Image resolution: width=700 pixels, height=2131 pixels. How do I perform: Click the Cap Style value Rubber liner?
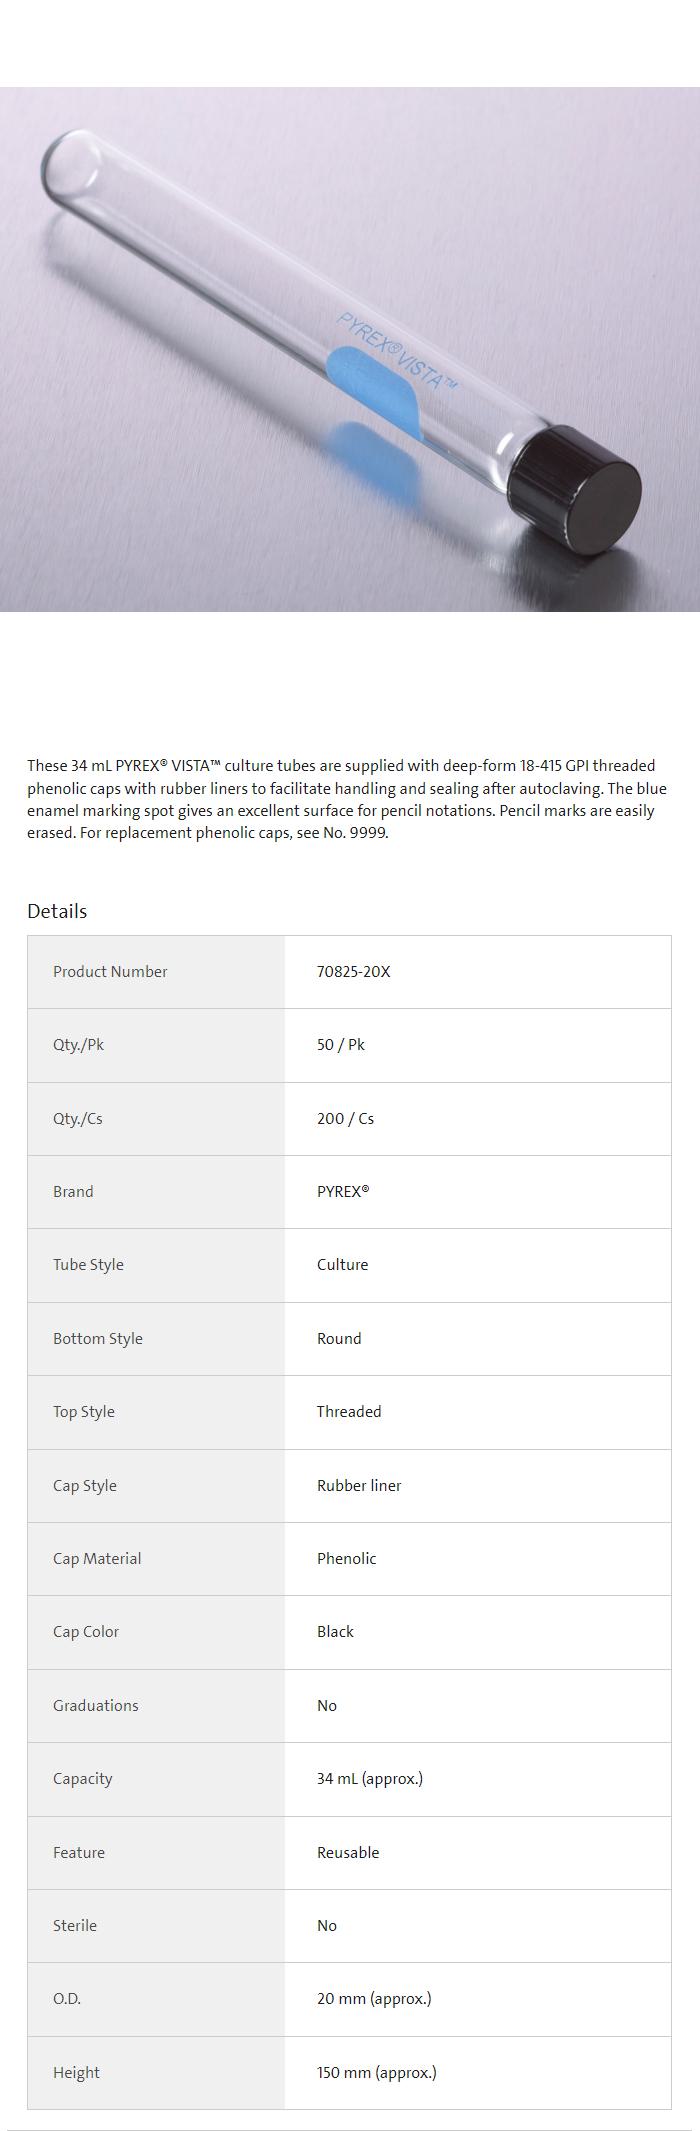click(x=358, y=1486)
